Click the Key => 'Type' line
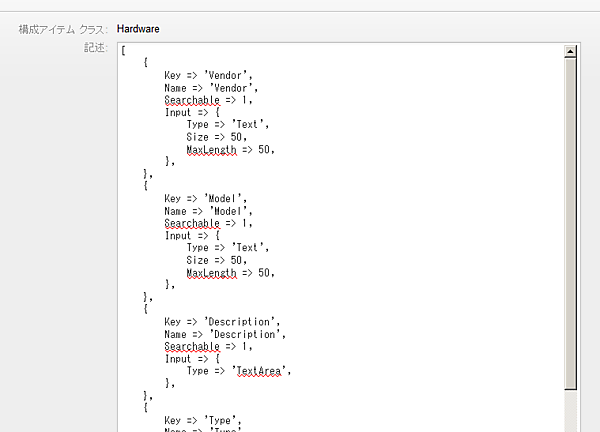 203,421
